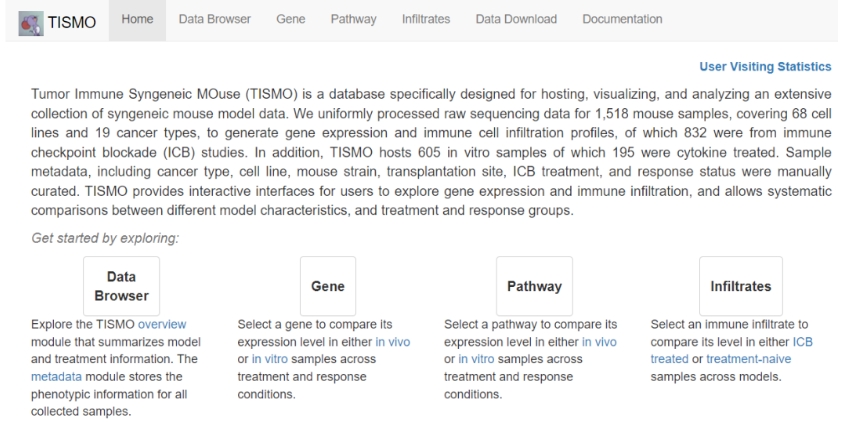This screenshot has height=422, width=841.
Task: Open the ICB treated link
Action: click(x=732, y=351)
